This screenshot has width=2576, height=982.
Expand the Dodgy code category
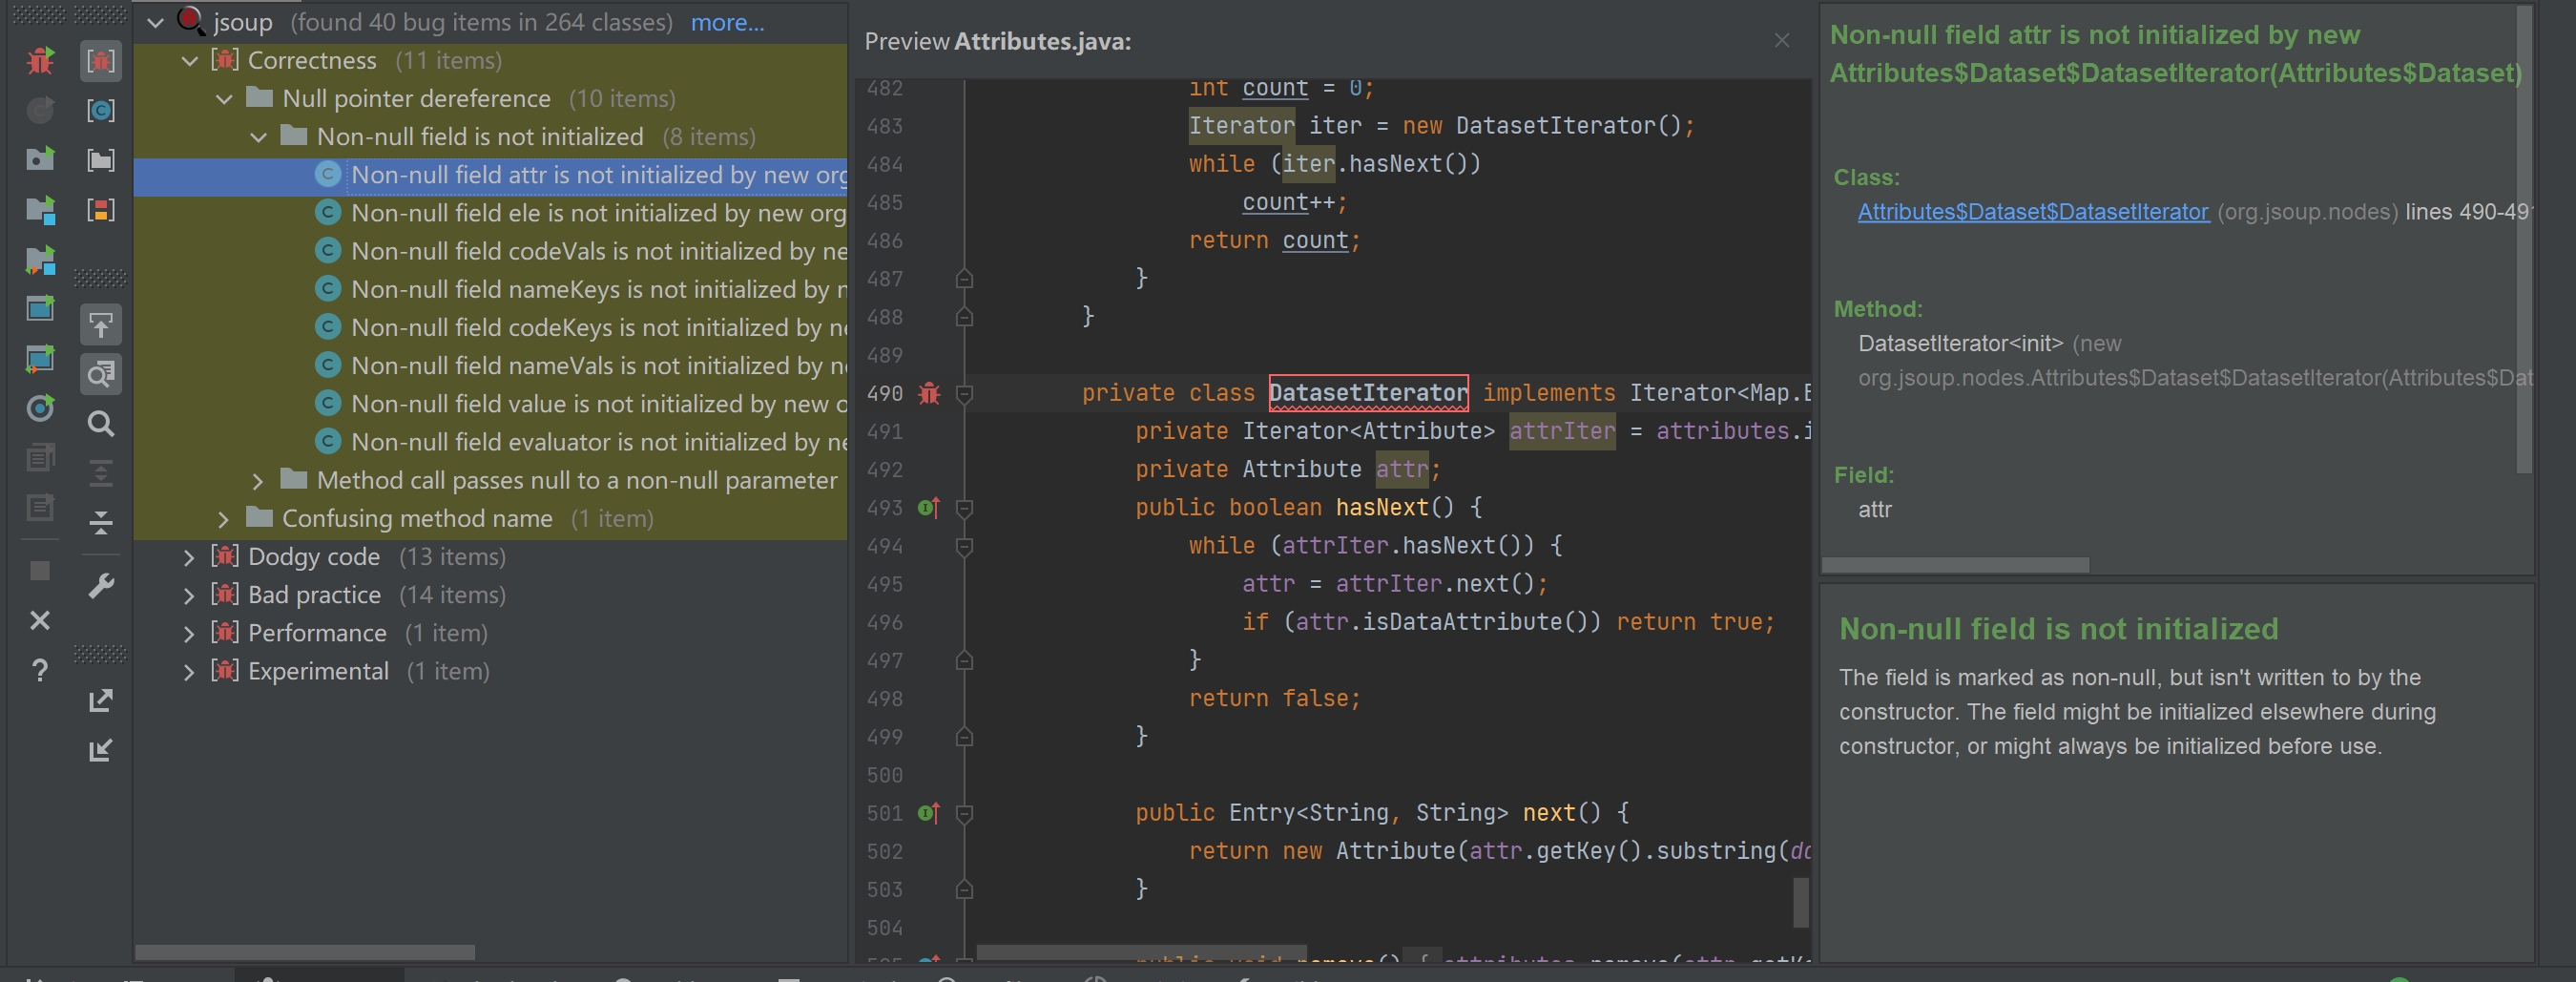(190, 557)
